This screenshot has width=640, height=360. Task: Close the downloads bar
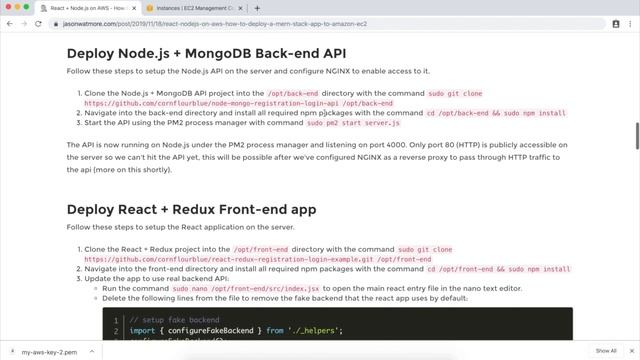pos(632,351)
